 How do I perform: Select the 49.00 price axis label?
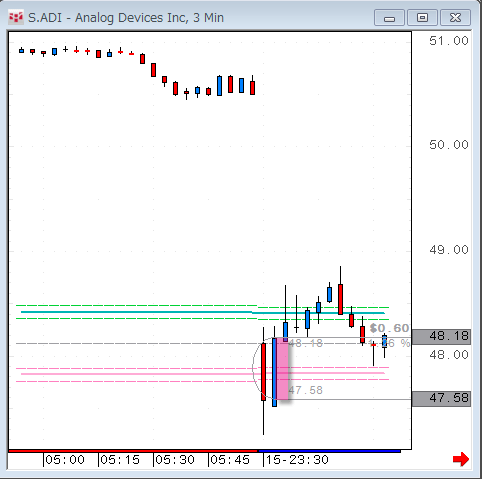[449, 250]
